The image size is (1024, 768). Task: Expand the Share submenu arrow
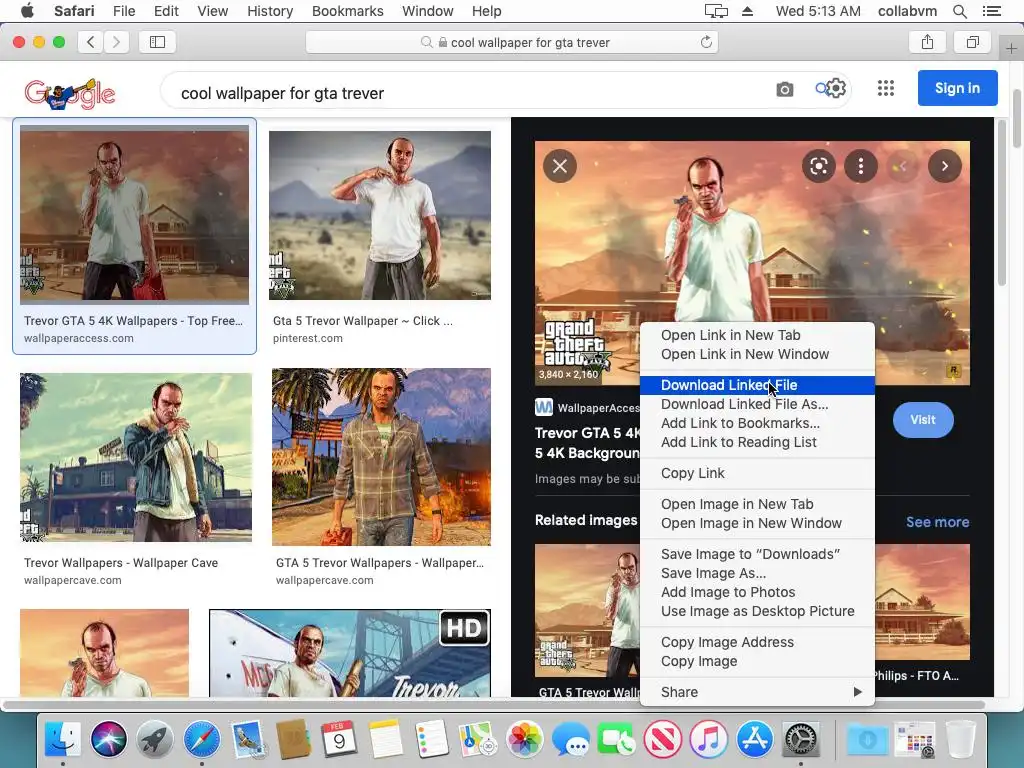pyautogui.click(x=857, y=692)
